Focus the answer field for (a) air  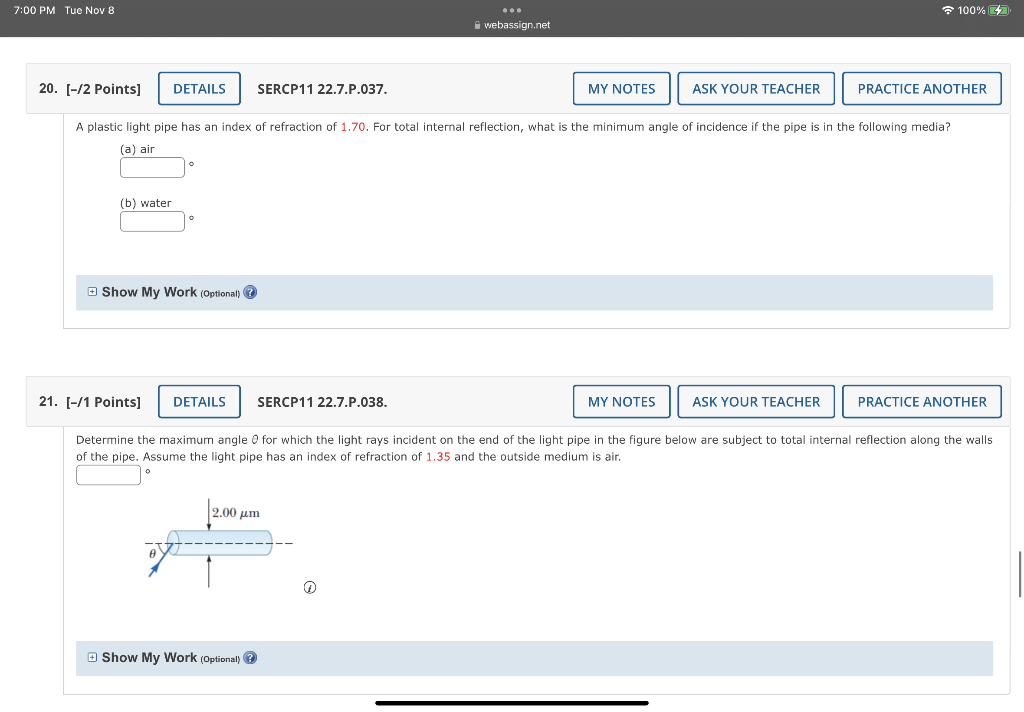coord(152,167)
